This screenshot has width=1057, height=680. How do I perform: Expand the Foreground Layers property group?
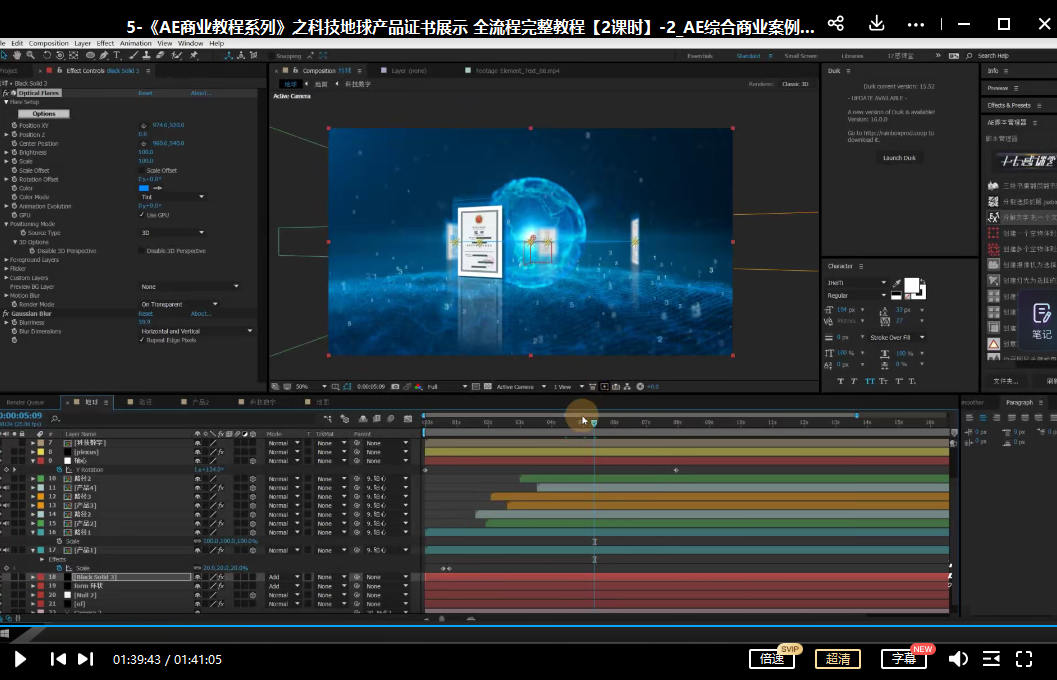6,260
